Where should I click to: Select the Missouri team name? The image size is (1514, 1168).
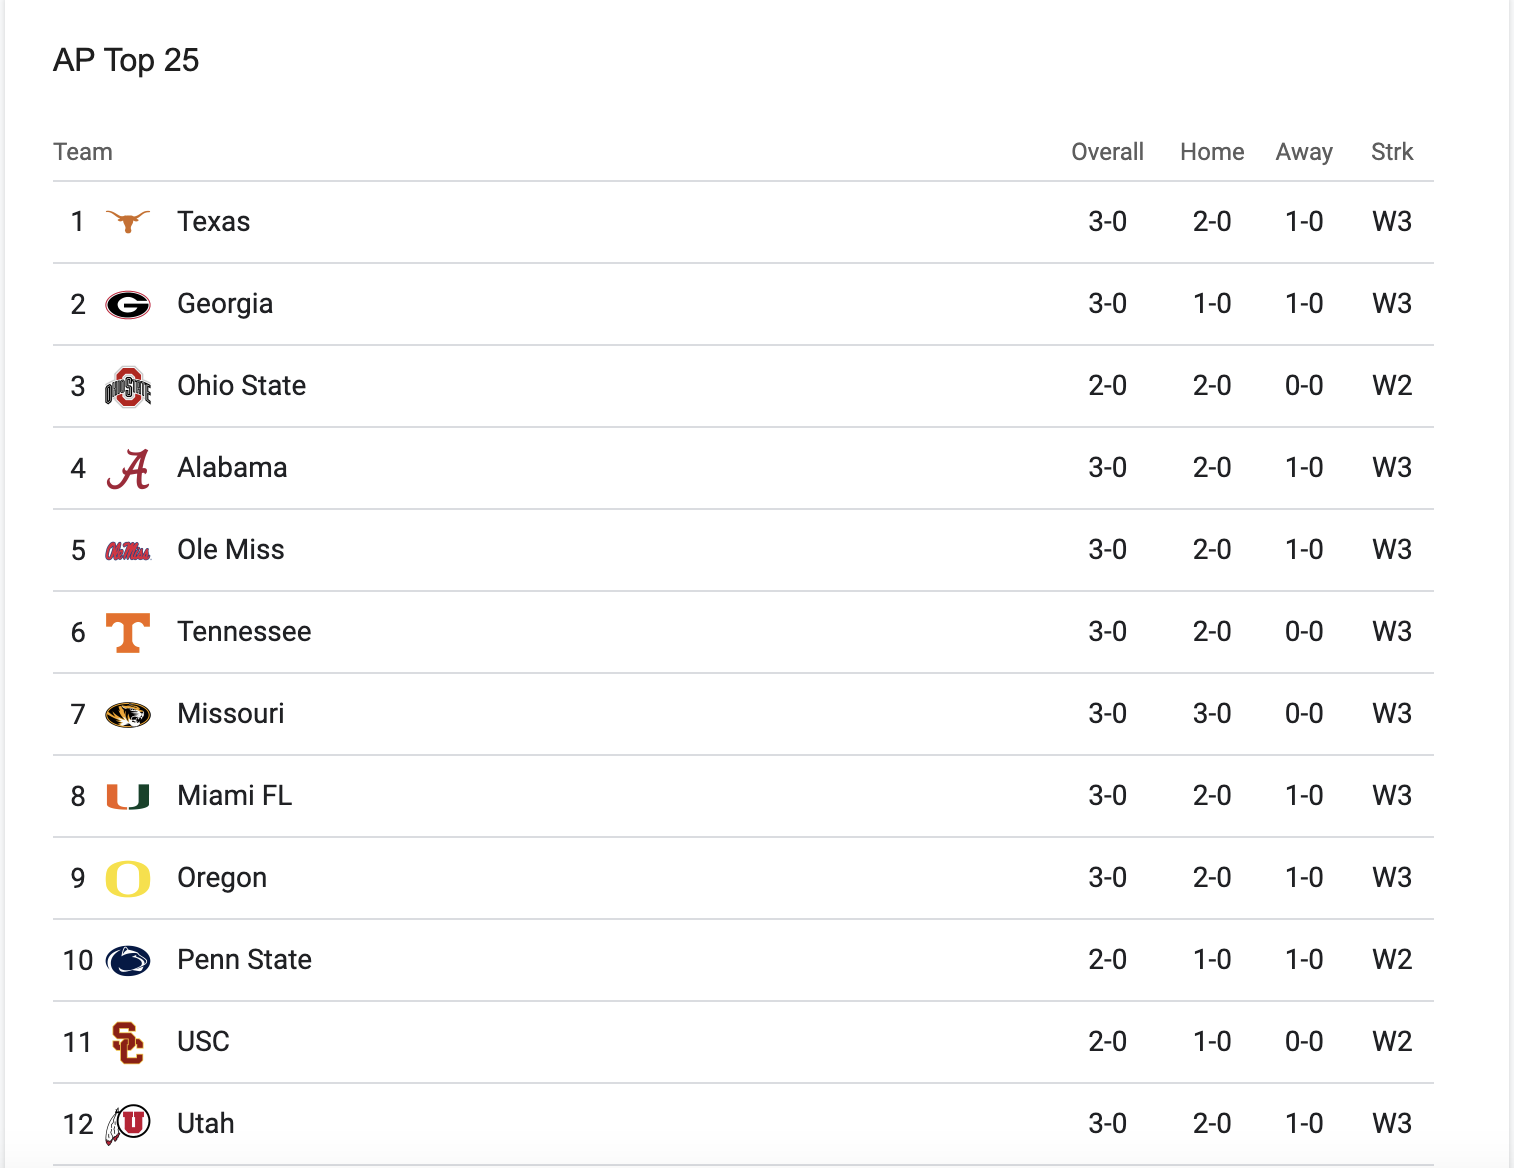click(230, 714)
